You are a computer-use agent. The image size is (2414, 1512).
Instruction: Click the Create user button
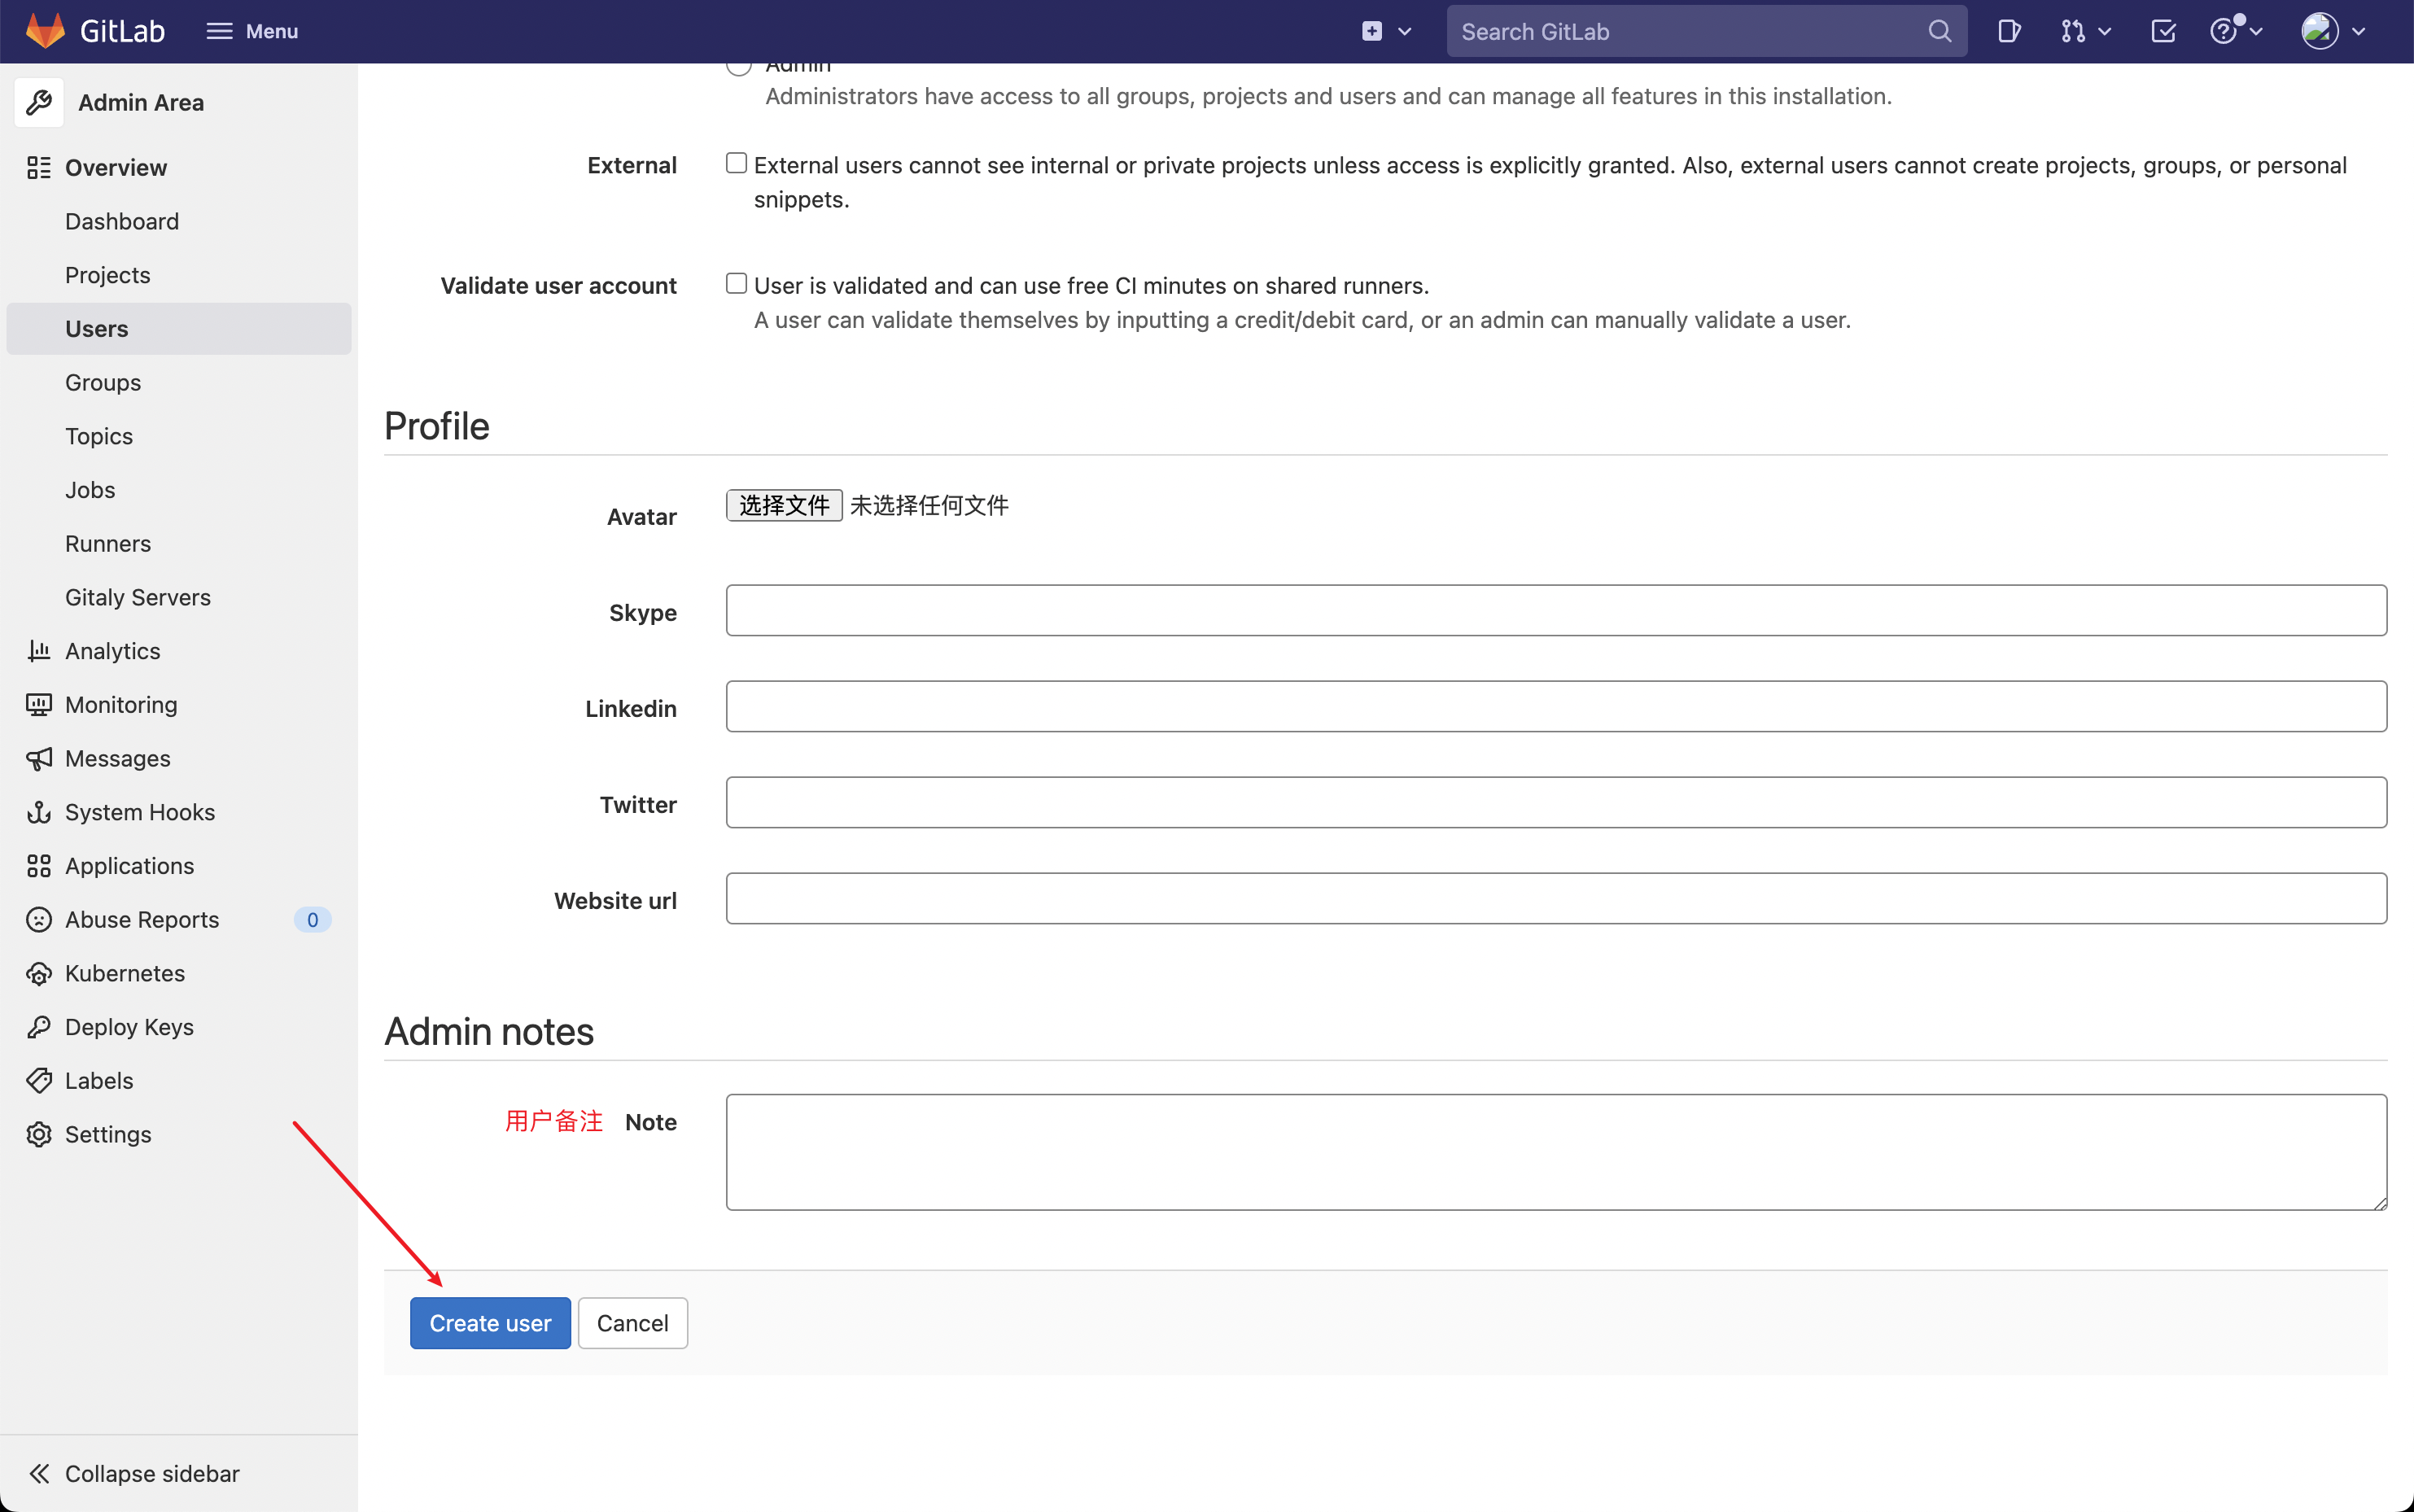(x=489, y=1322)
